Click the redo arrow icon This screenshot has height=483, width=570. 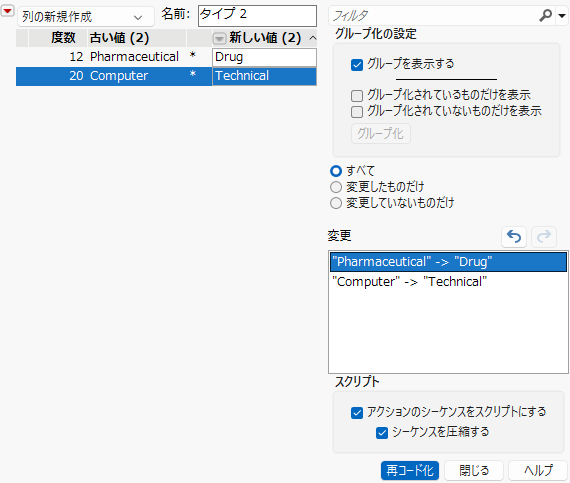point(544,237)
